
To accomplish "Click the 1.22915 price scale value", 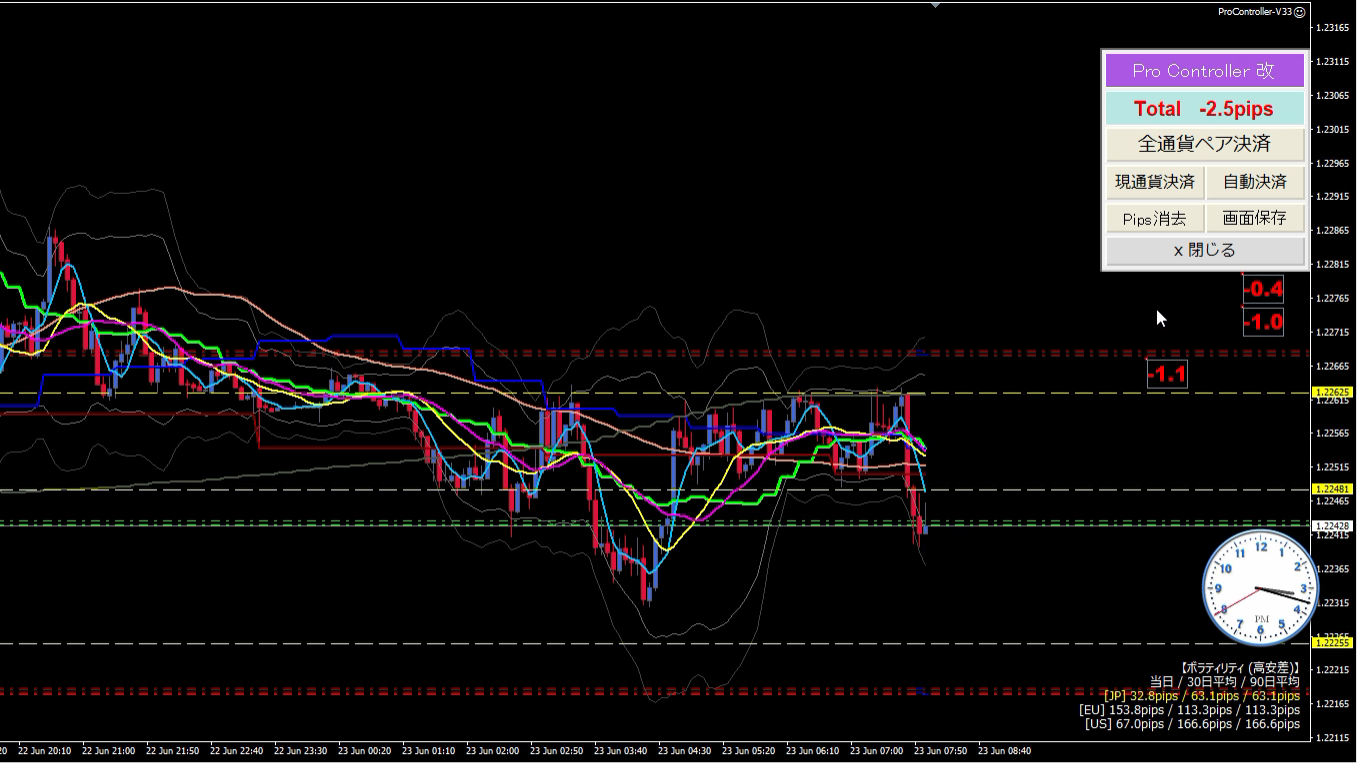I will coord(1333,196).
